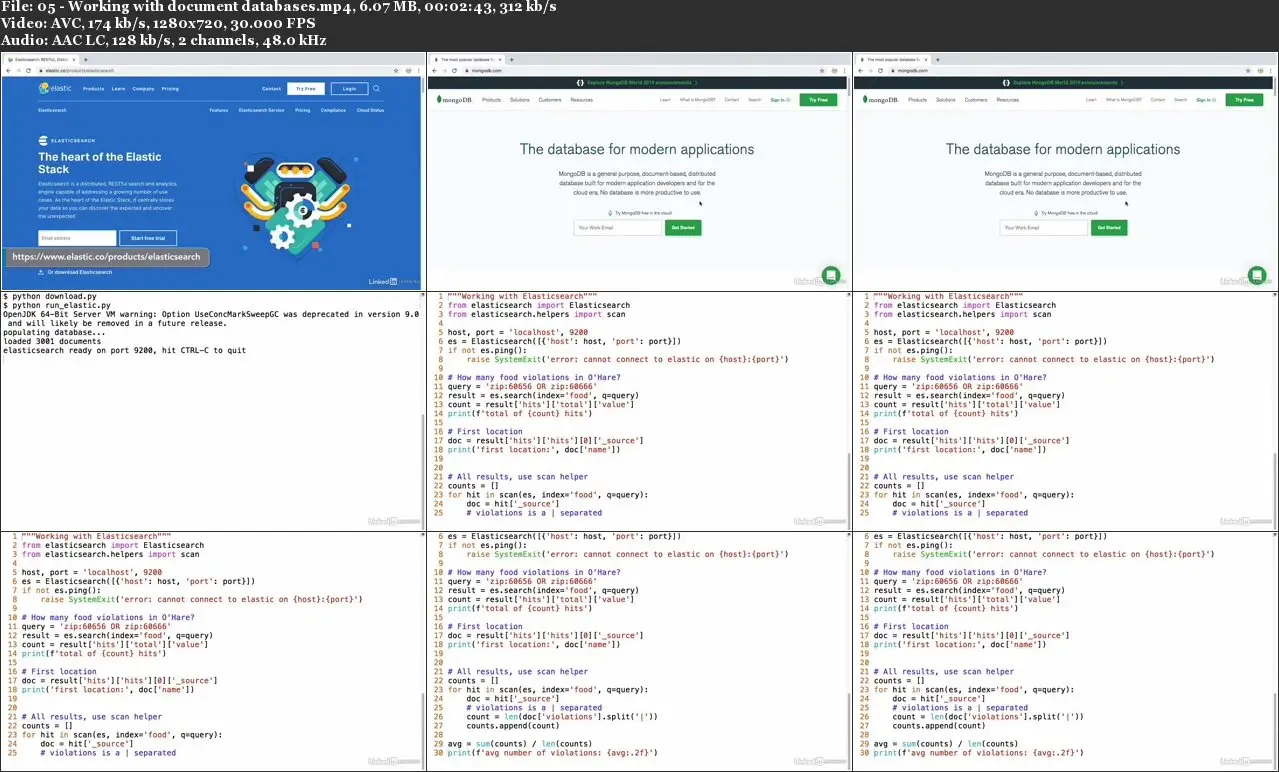Open a new tab in the middle MongoDB frame
Screen dimensions: 1279x772
point(512,60)
